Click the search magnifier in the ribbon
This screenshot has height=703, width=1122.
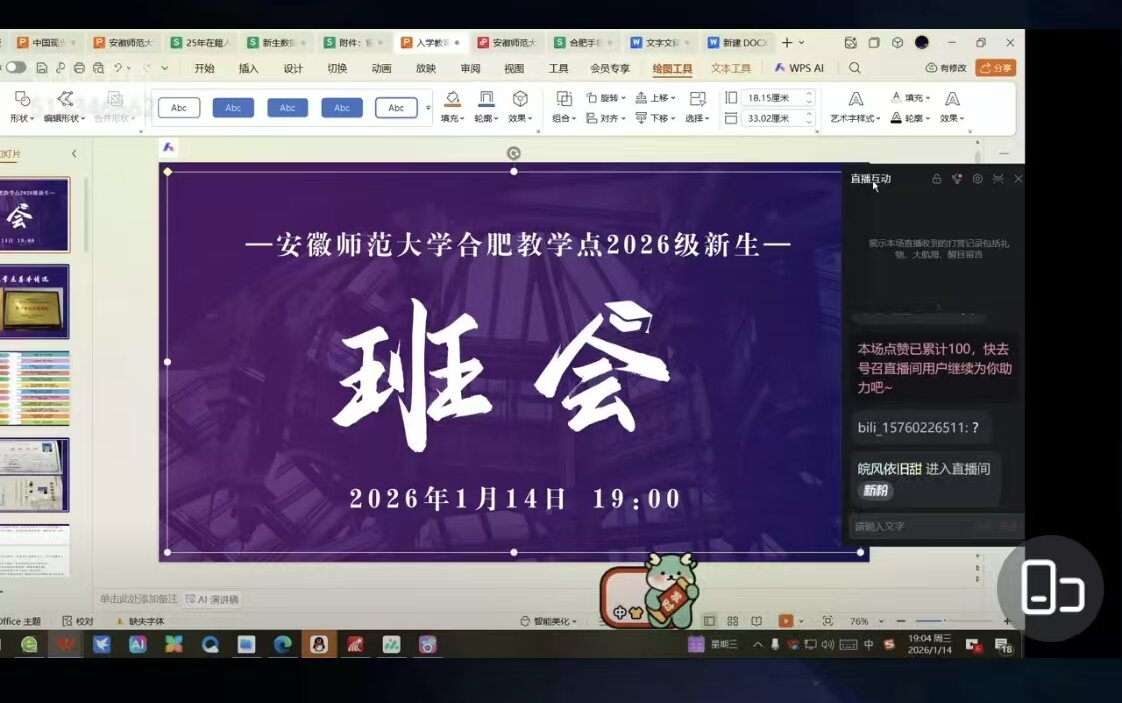(x=855, y=68)
